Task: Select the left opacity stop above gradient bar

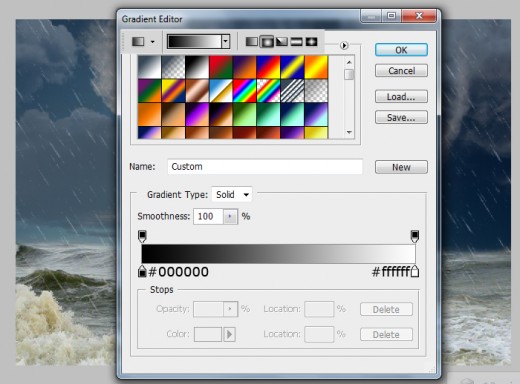Action: [142, 236]
